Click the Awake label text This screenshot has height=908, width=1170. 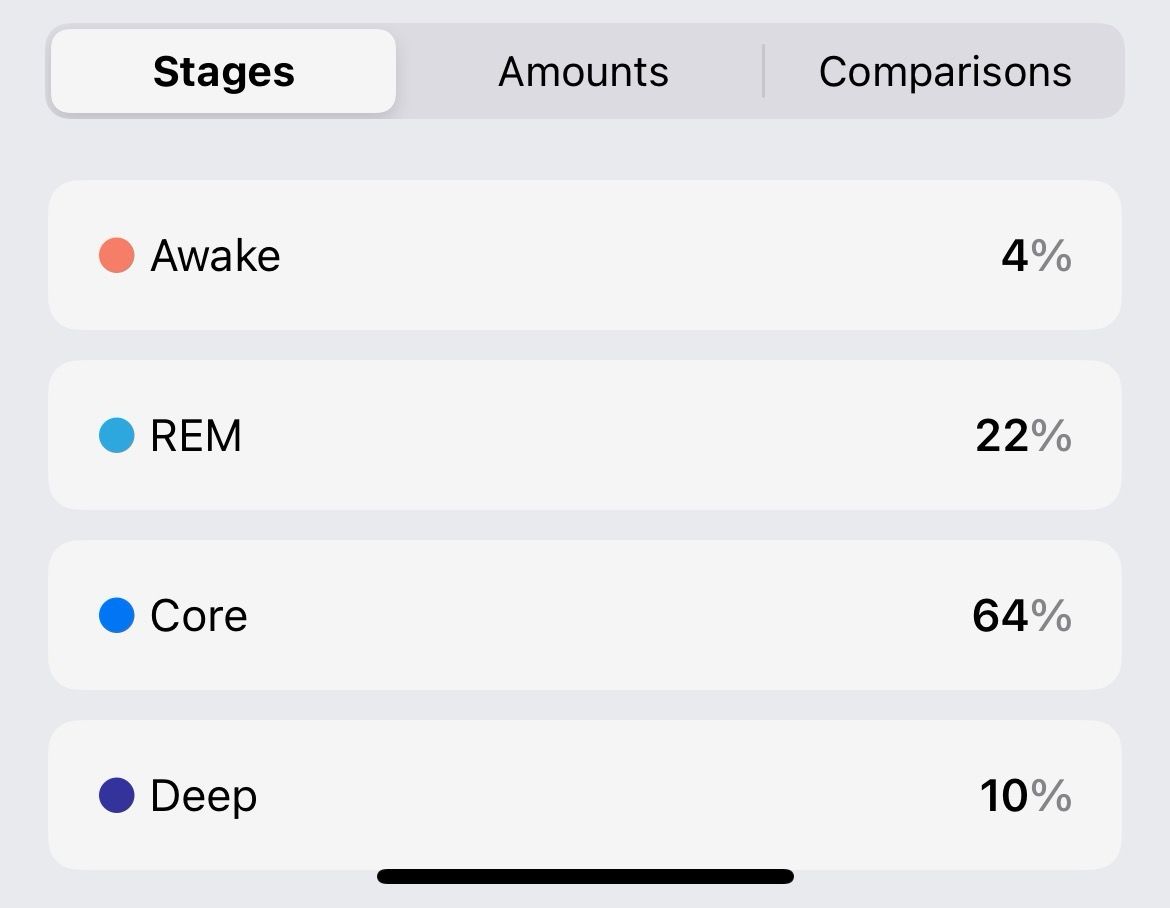click(x=215, y=256)
